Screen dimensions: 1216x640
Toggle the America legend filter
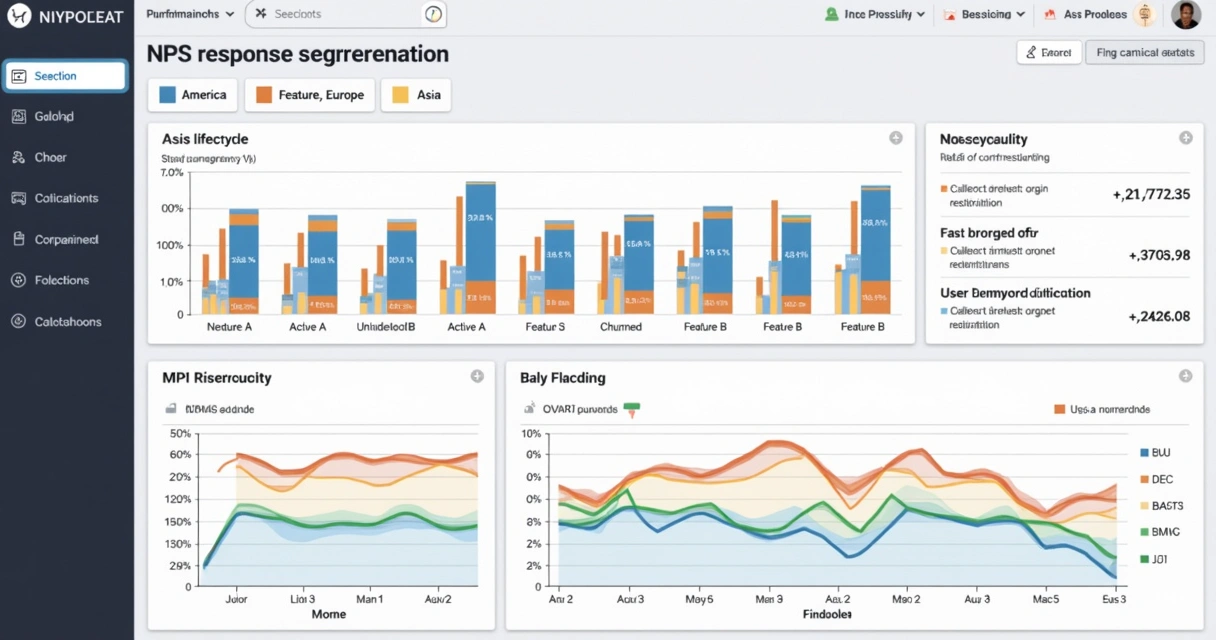[192, 95]
